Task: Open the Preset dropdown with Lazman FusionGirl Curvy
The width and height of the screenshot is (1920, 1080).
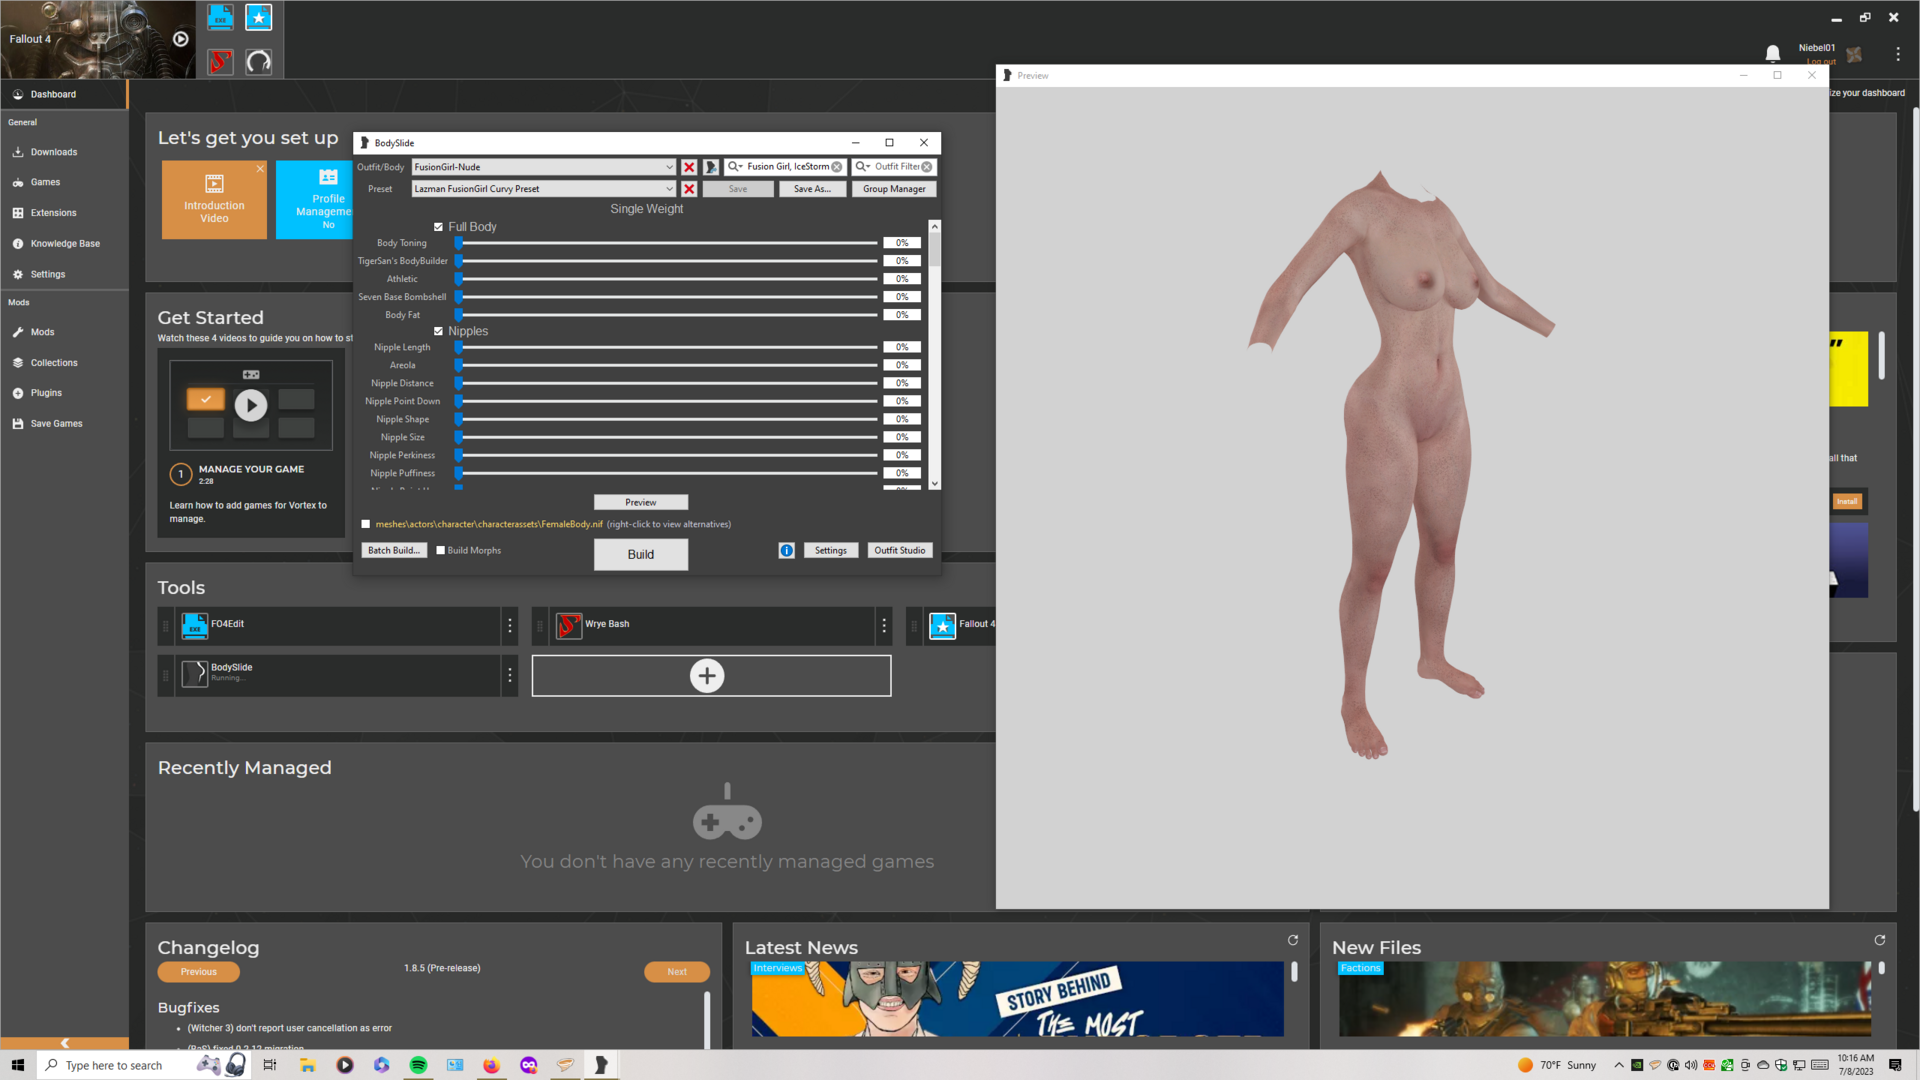Action: pyautogui.click(x=544, y=189)
